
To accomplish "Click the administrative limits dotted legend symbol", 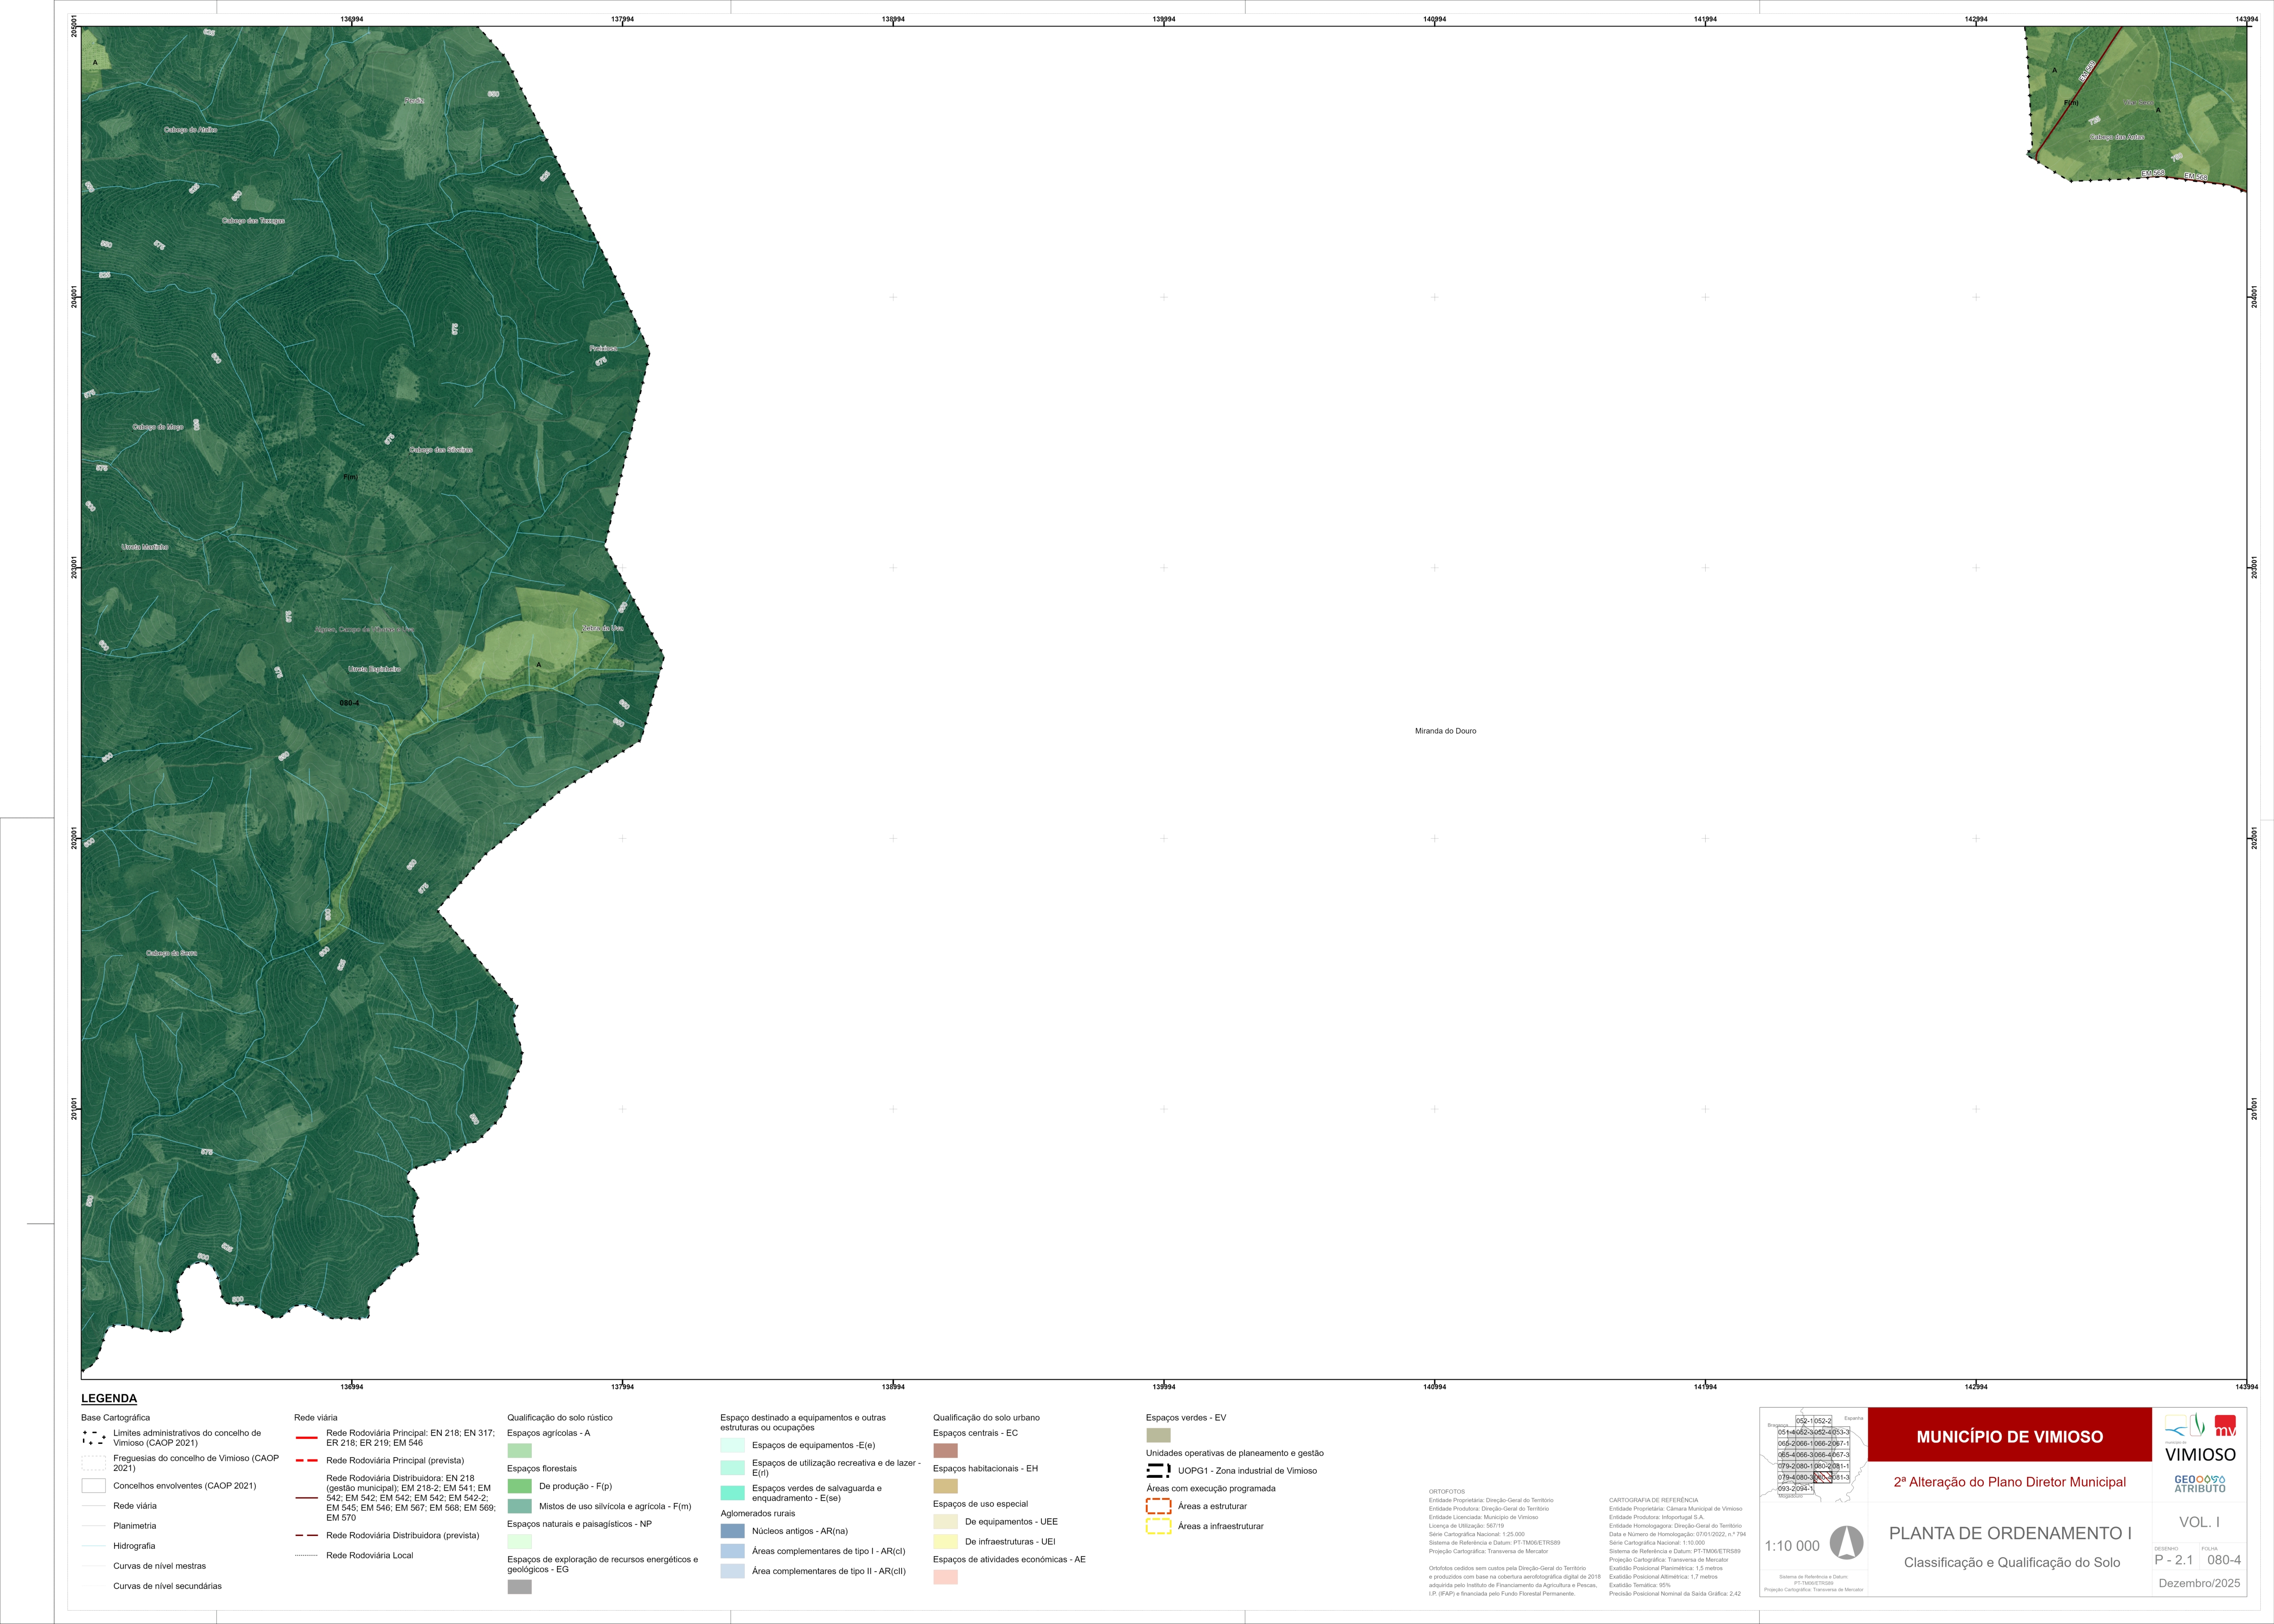I will pyautogui.click(x=94, y=1438).
